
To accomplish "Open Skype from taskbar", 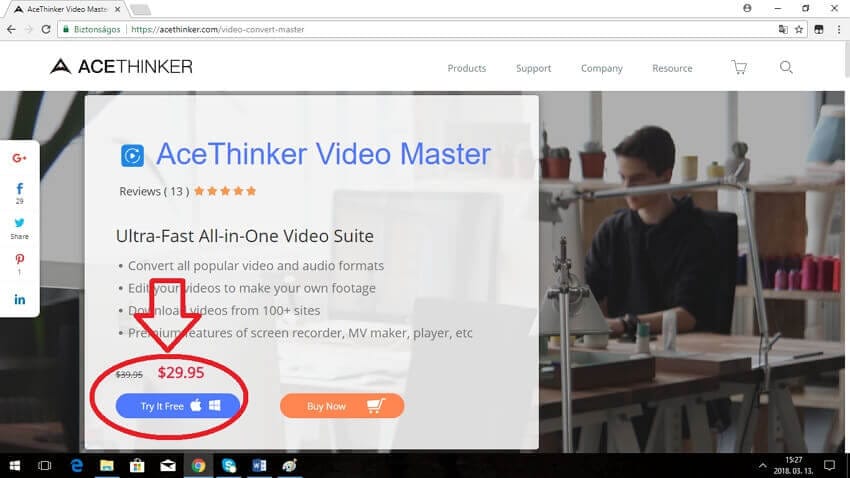I will [229, 466].
